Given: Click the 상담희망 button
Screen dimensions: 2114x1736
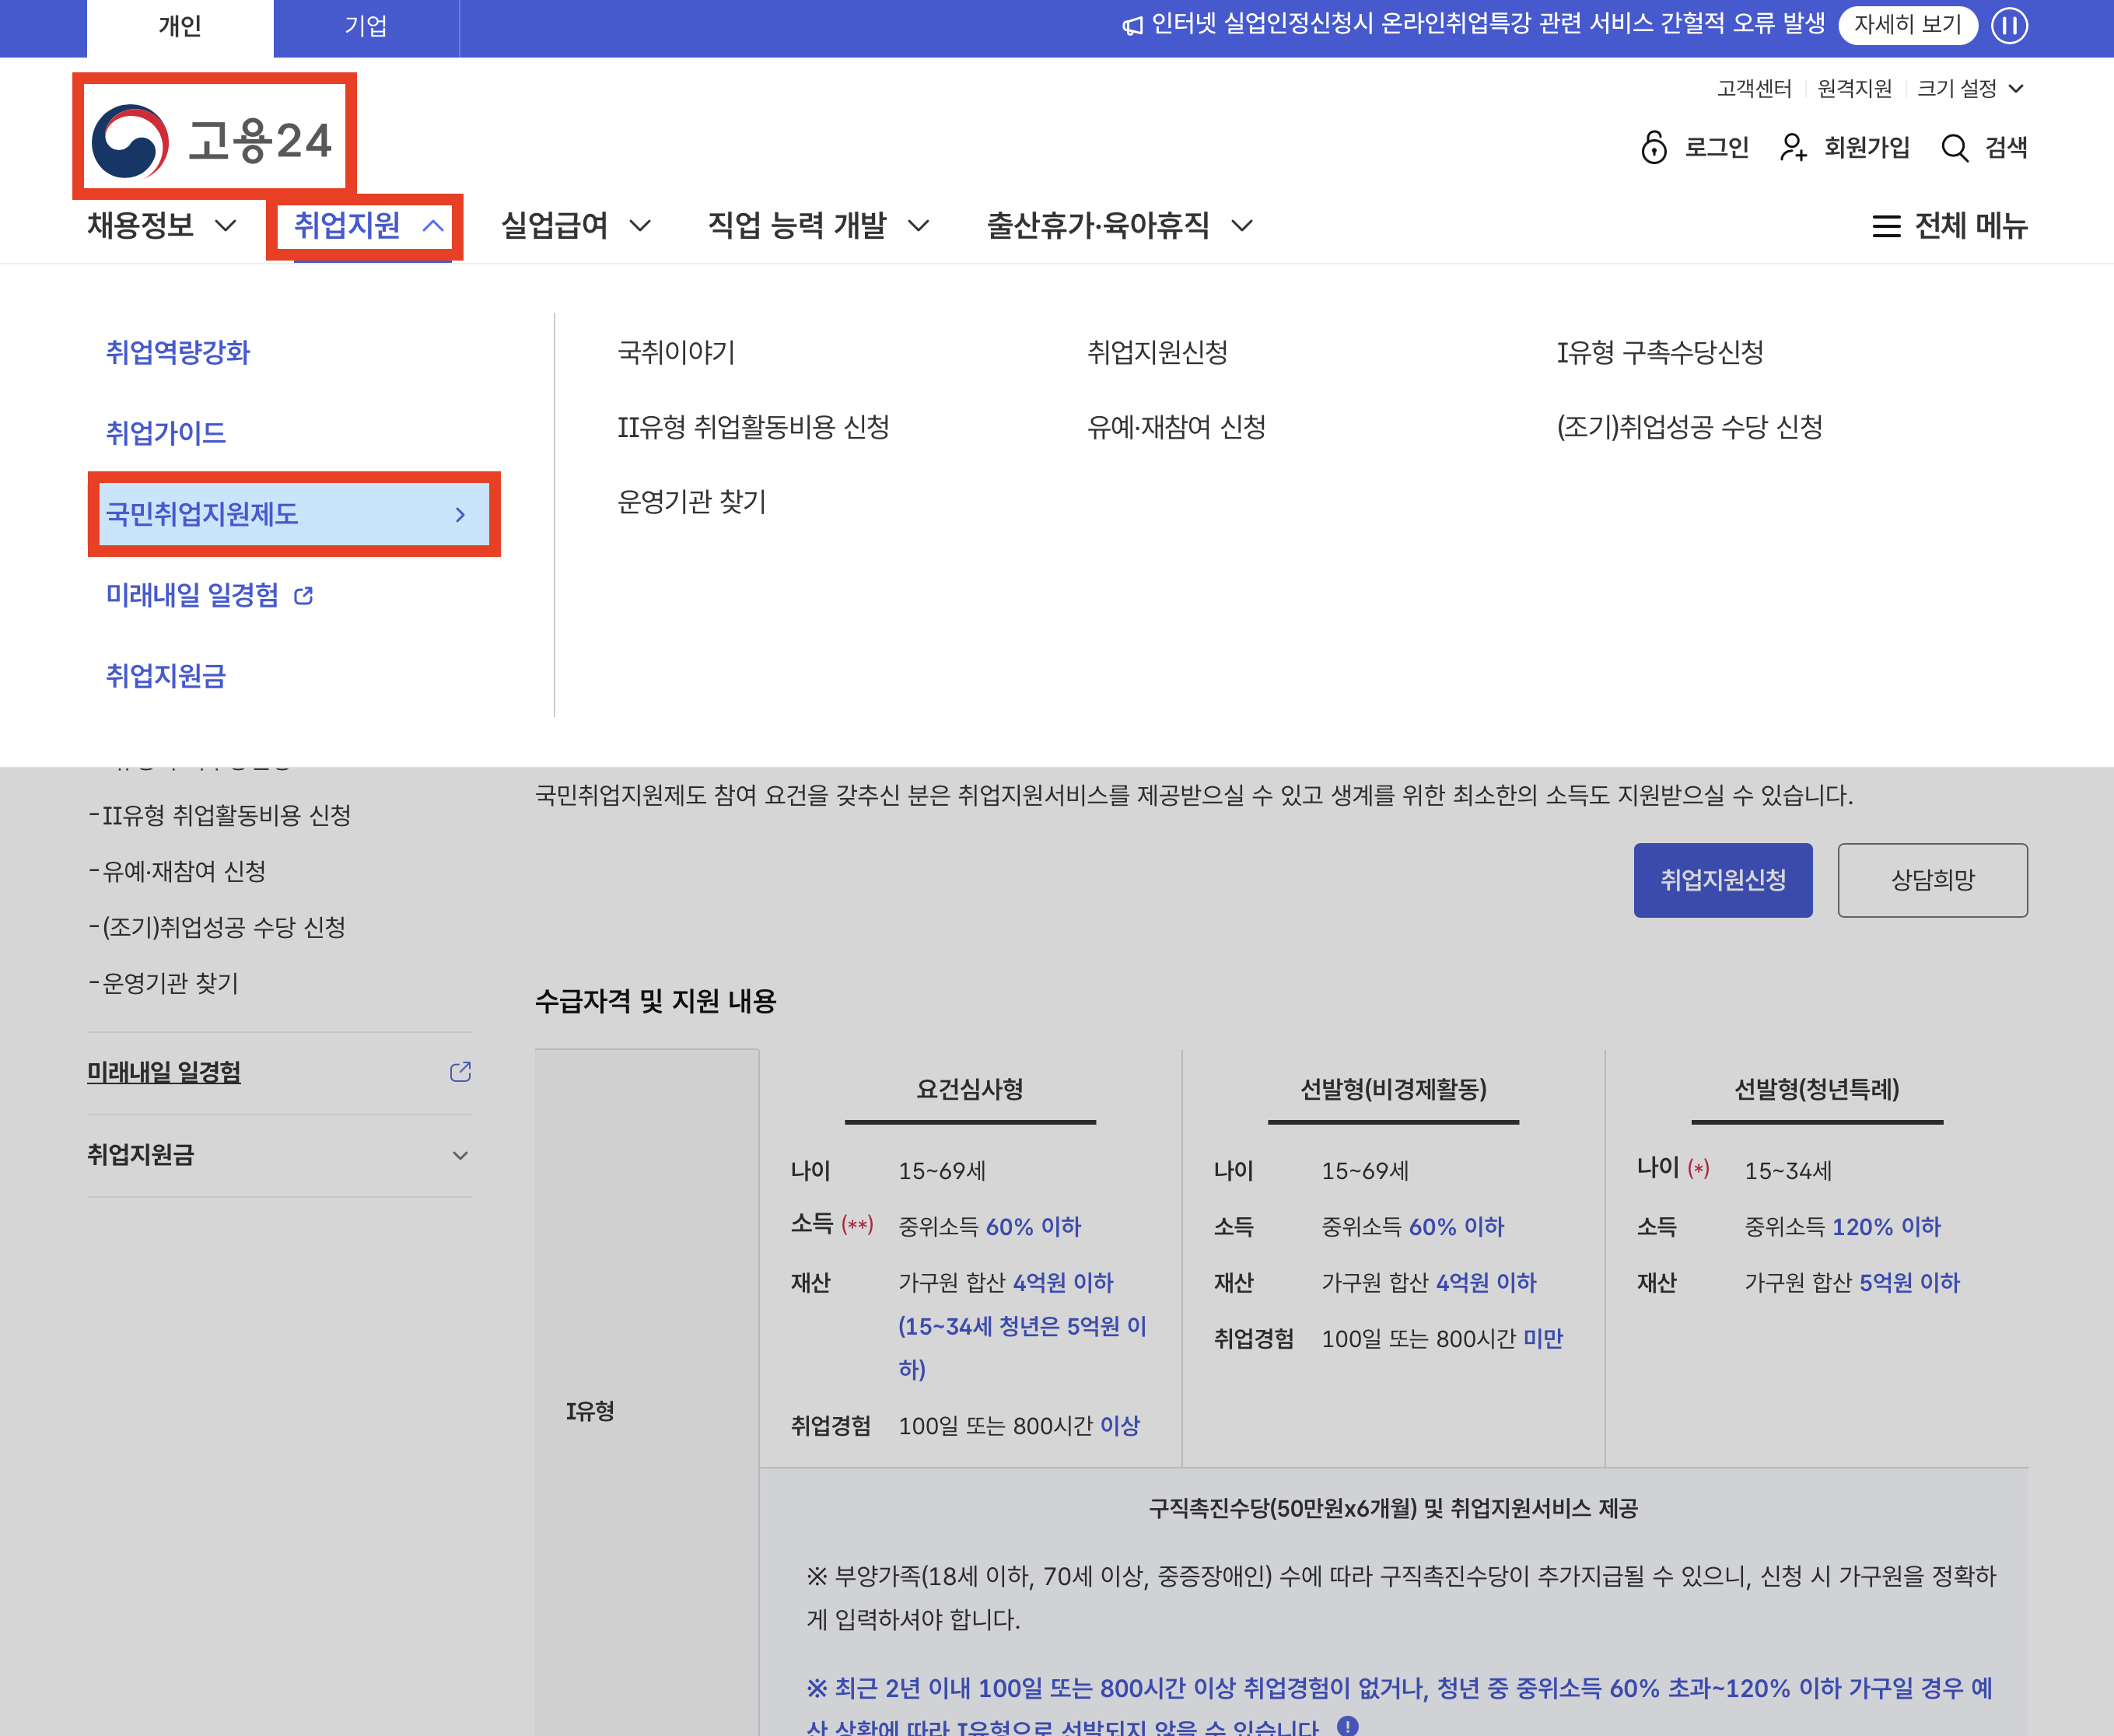Looking at the screenshot, I should (x=1932, y=880).
